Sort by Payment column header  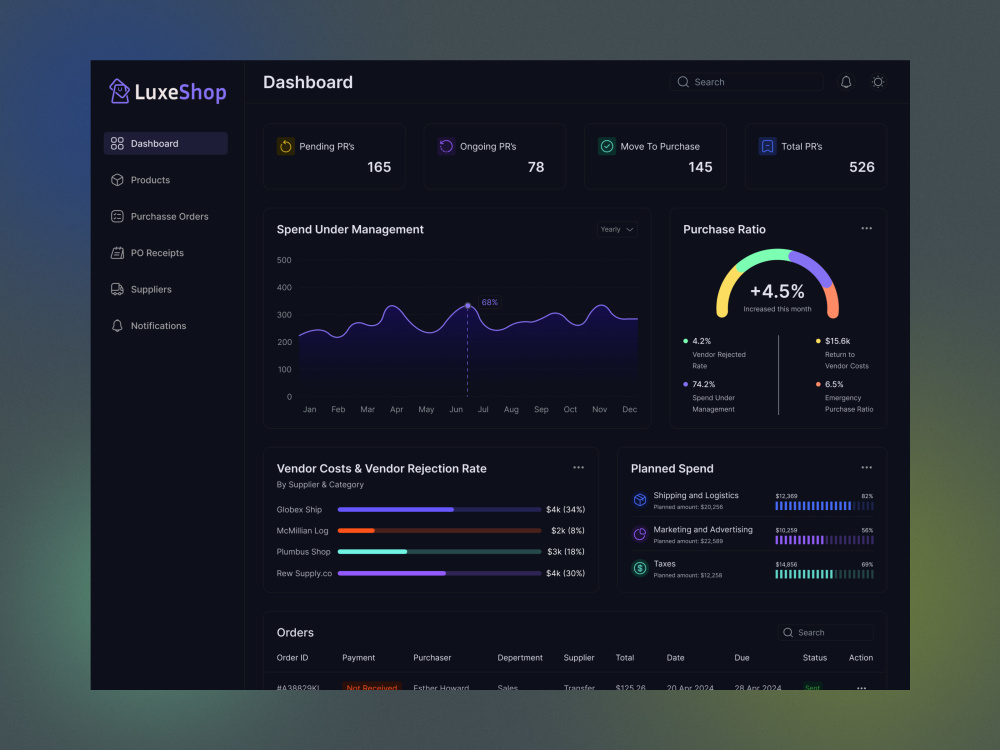[358, 658]
